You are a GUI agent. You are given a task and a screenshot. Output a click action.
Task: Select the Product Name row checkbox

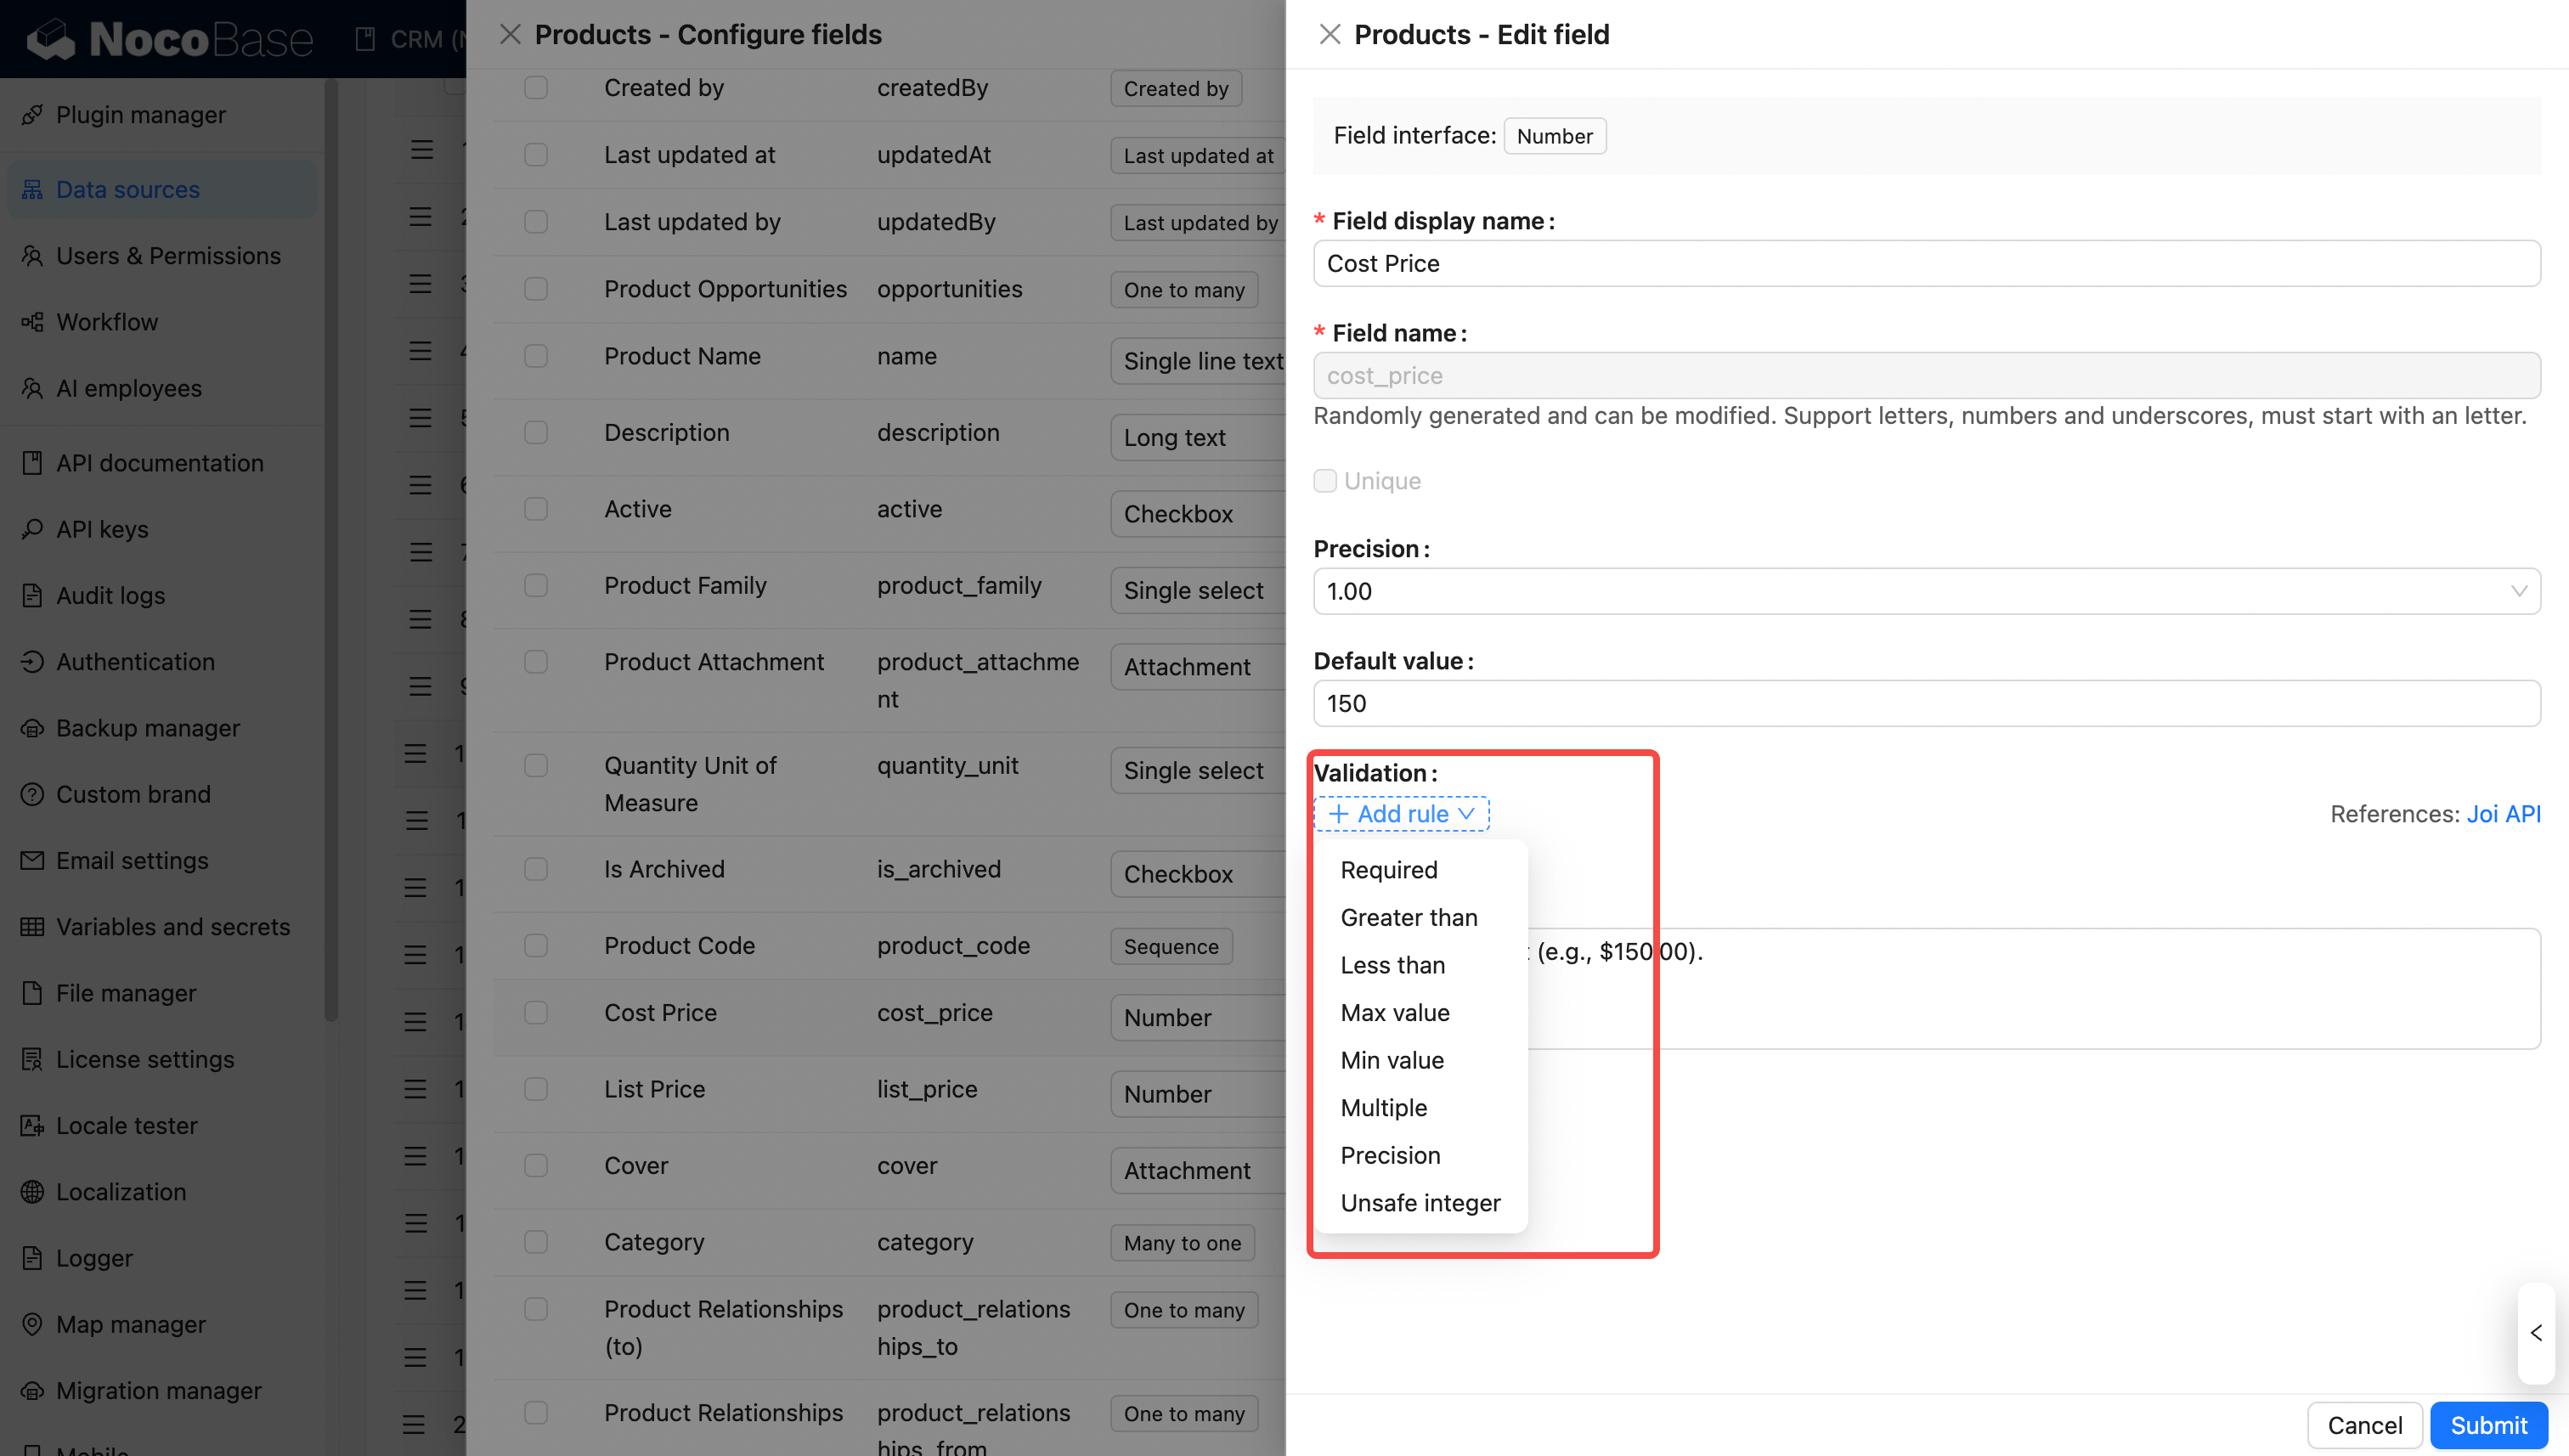pos(536,356)
